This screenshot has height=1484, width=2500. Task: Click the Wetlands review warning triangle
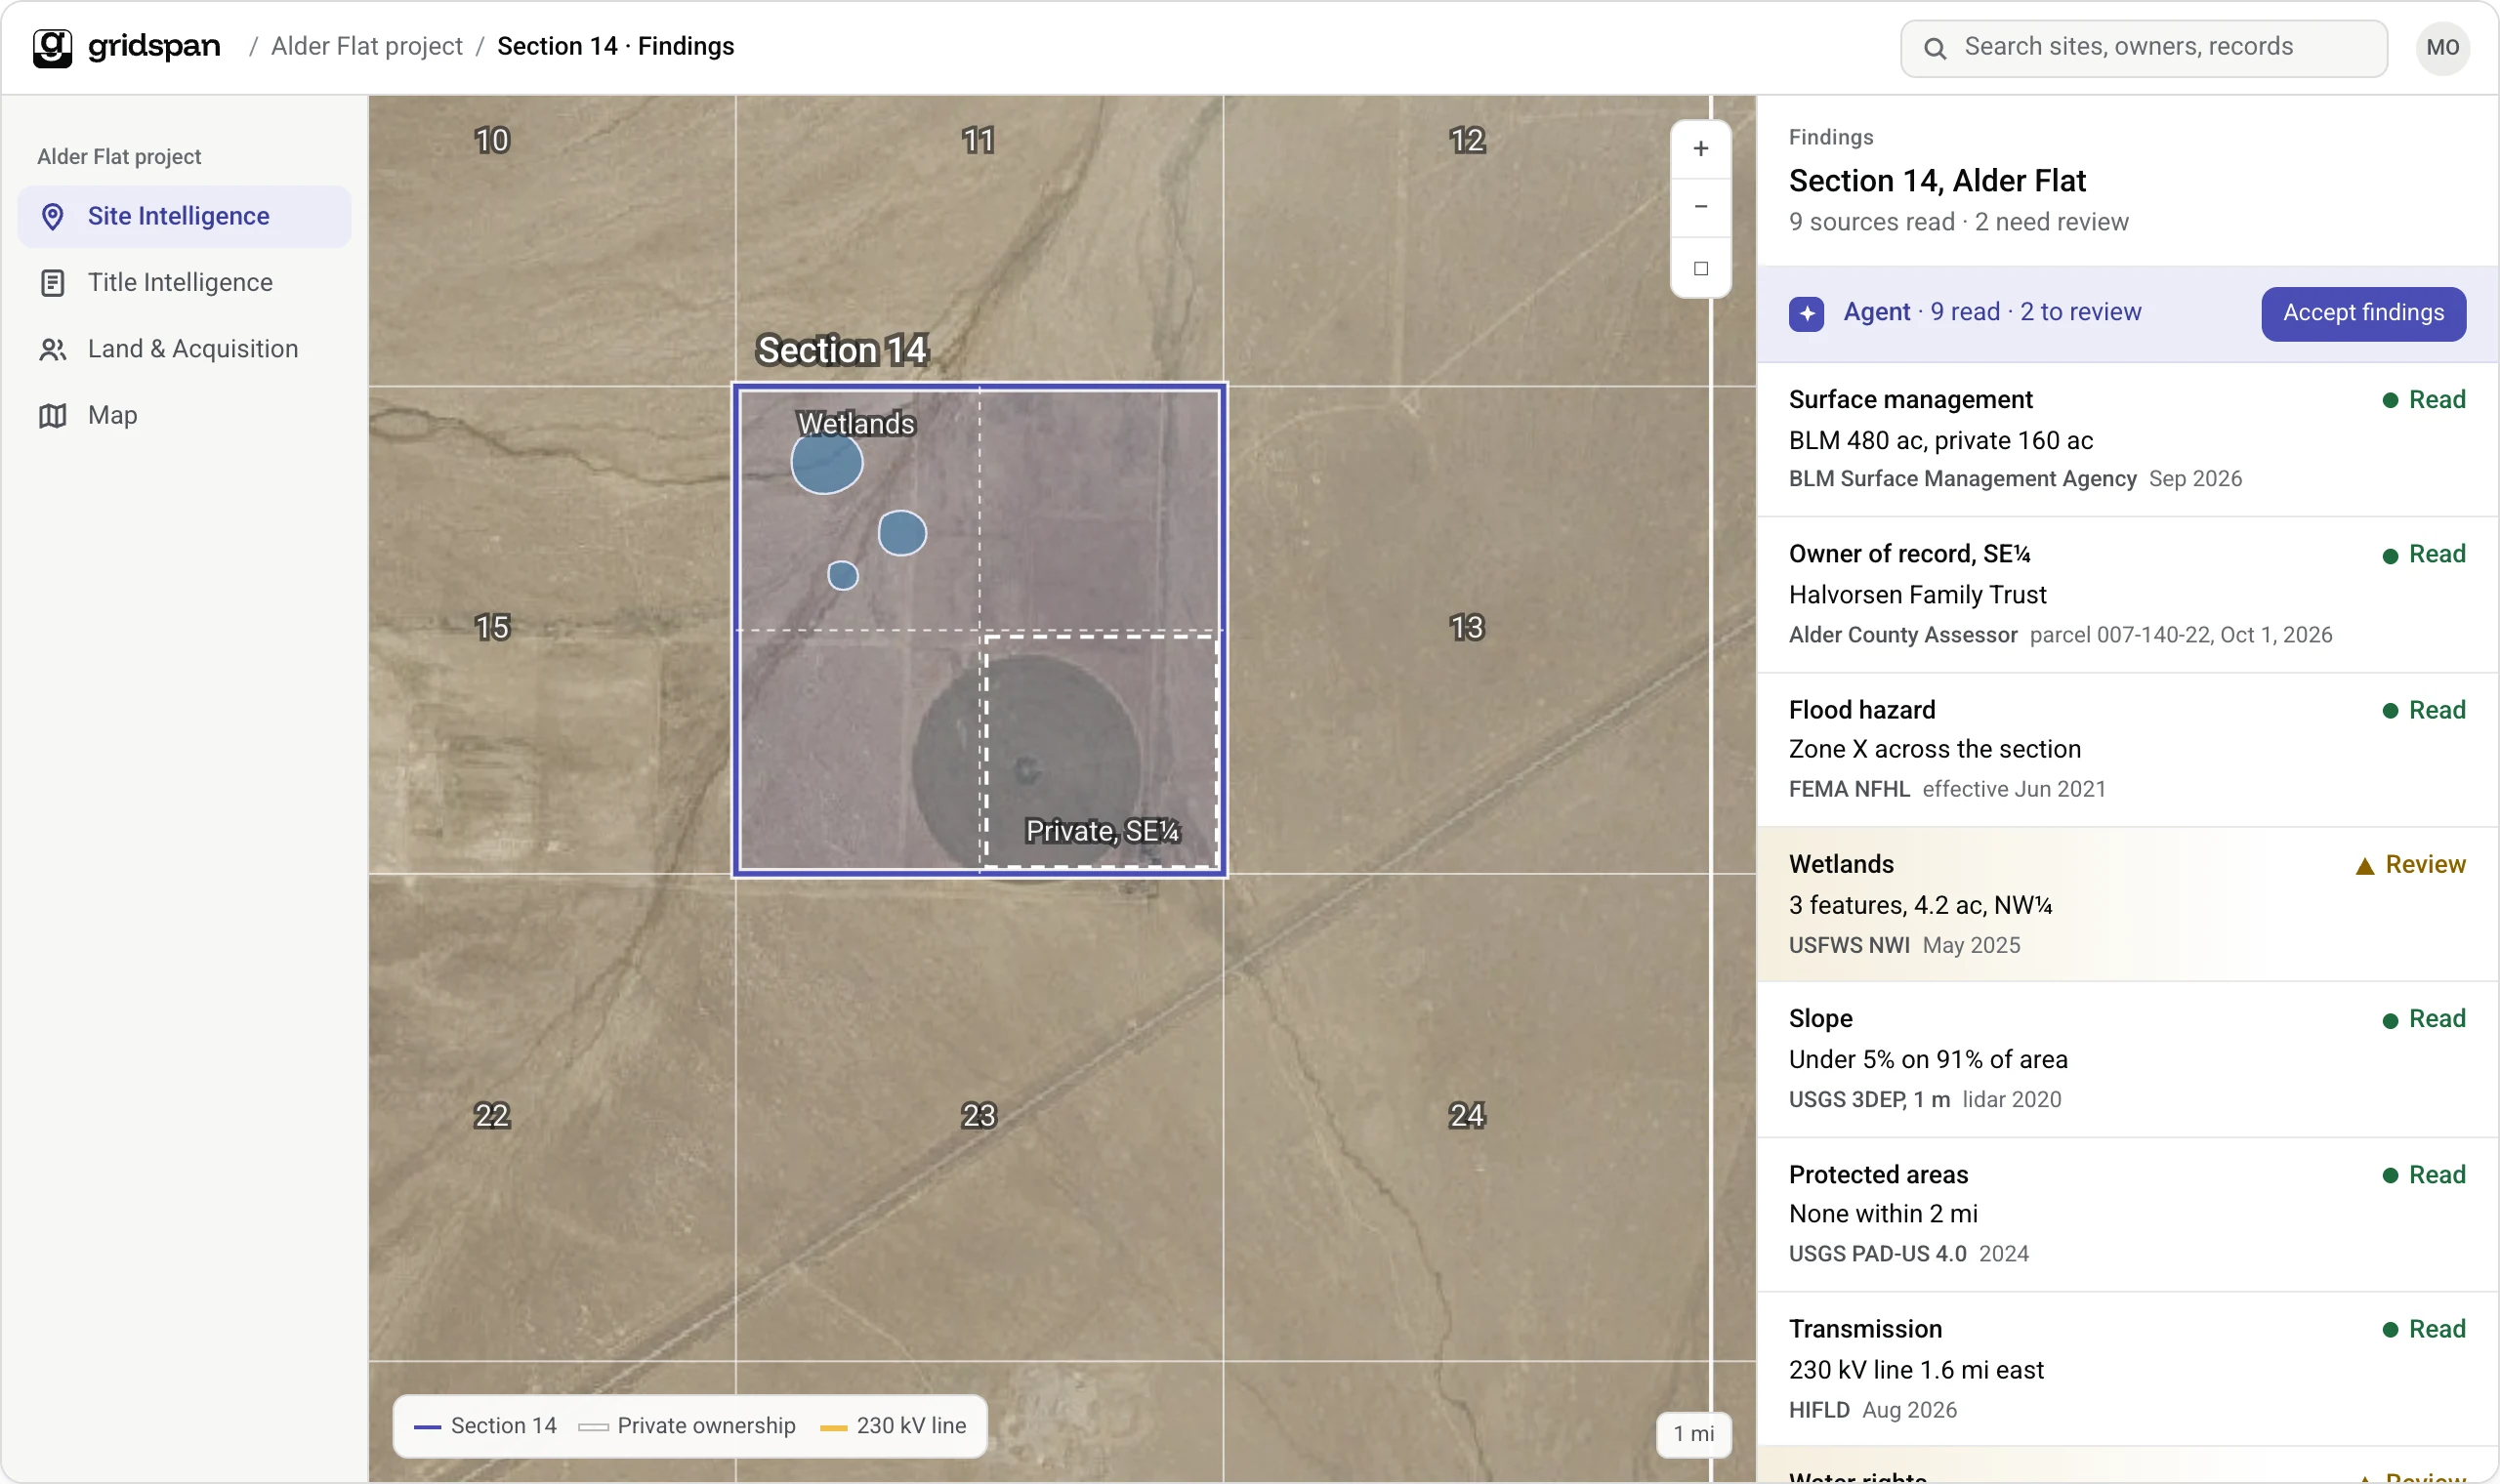pyautogui.click(x=2364, y=866)
